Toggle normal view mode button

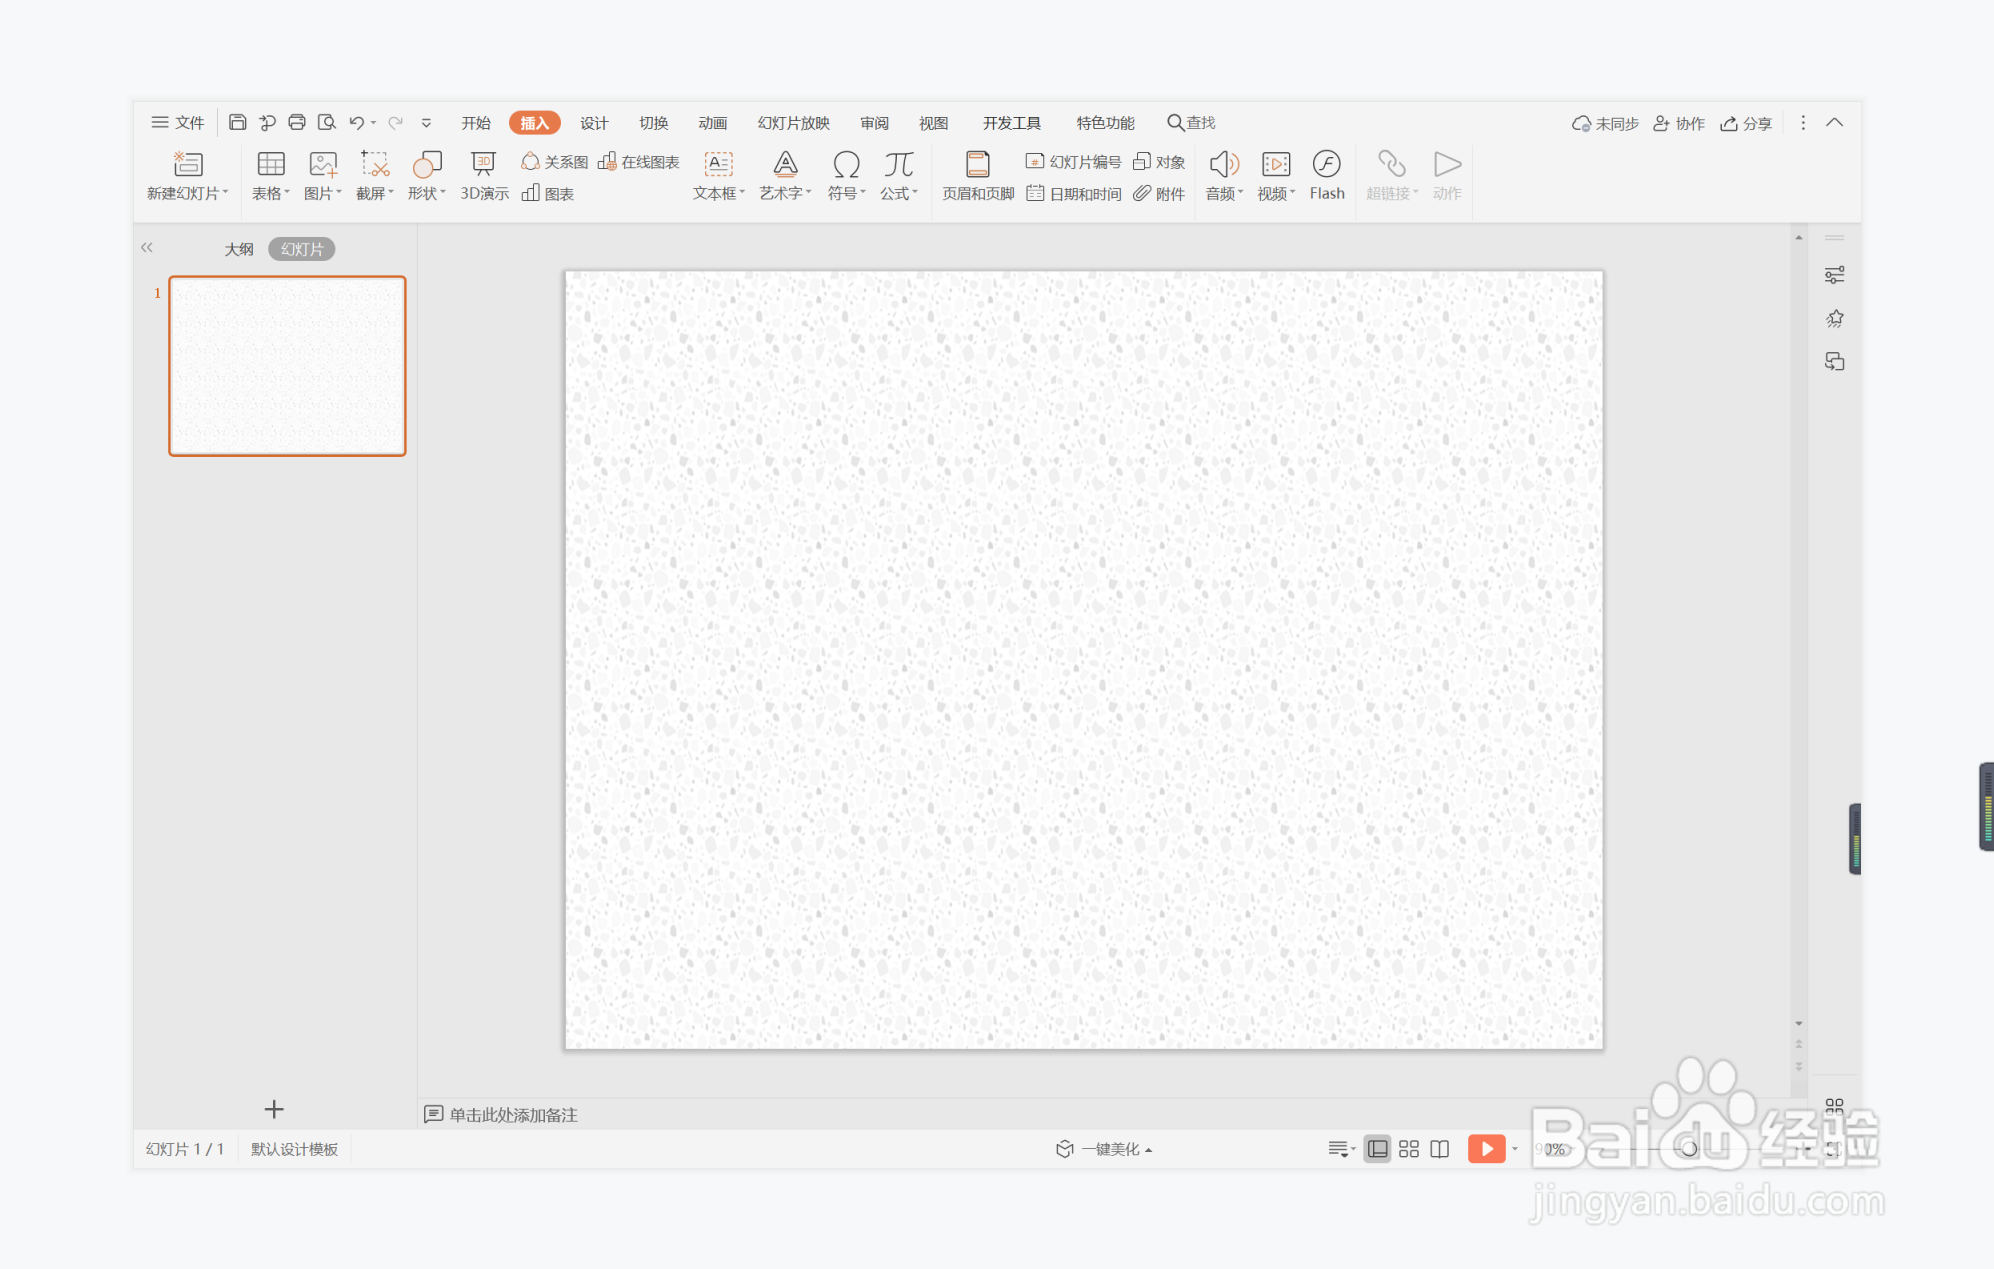[x=1377, y=1149]
